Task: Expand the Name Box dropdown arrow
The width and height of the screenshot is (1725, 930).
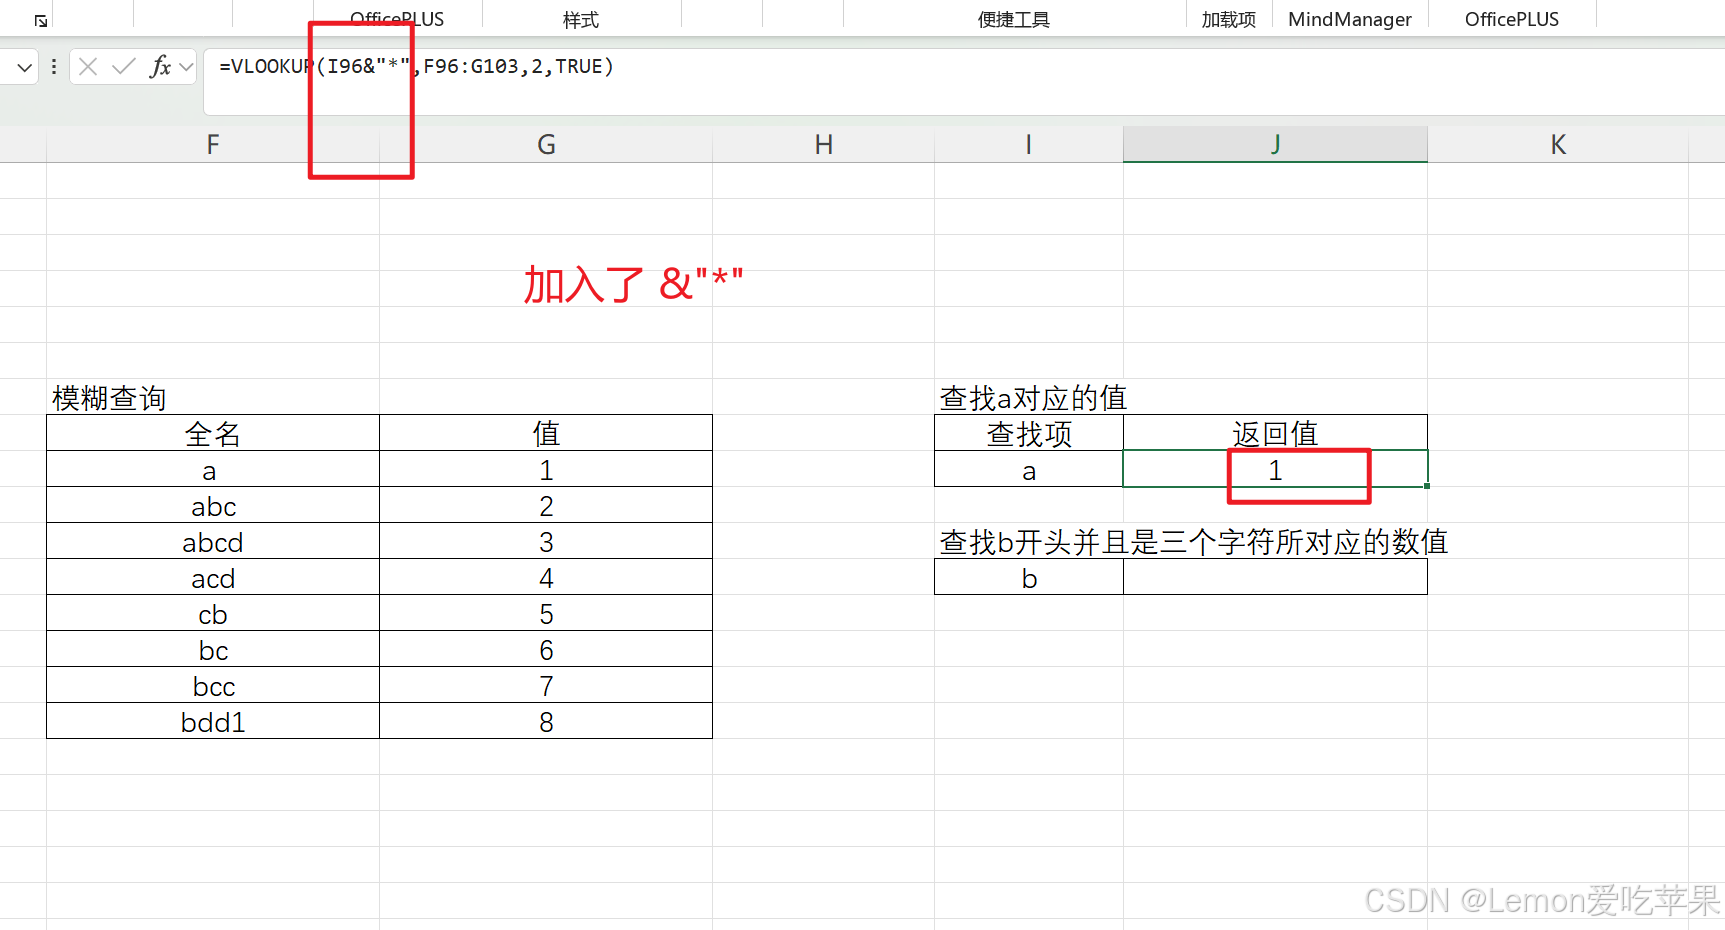Action: click(x=25, y=68)
